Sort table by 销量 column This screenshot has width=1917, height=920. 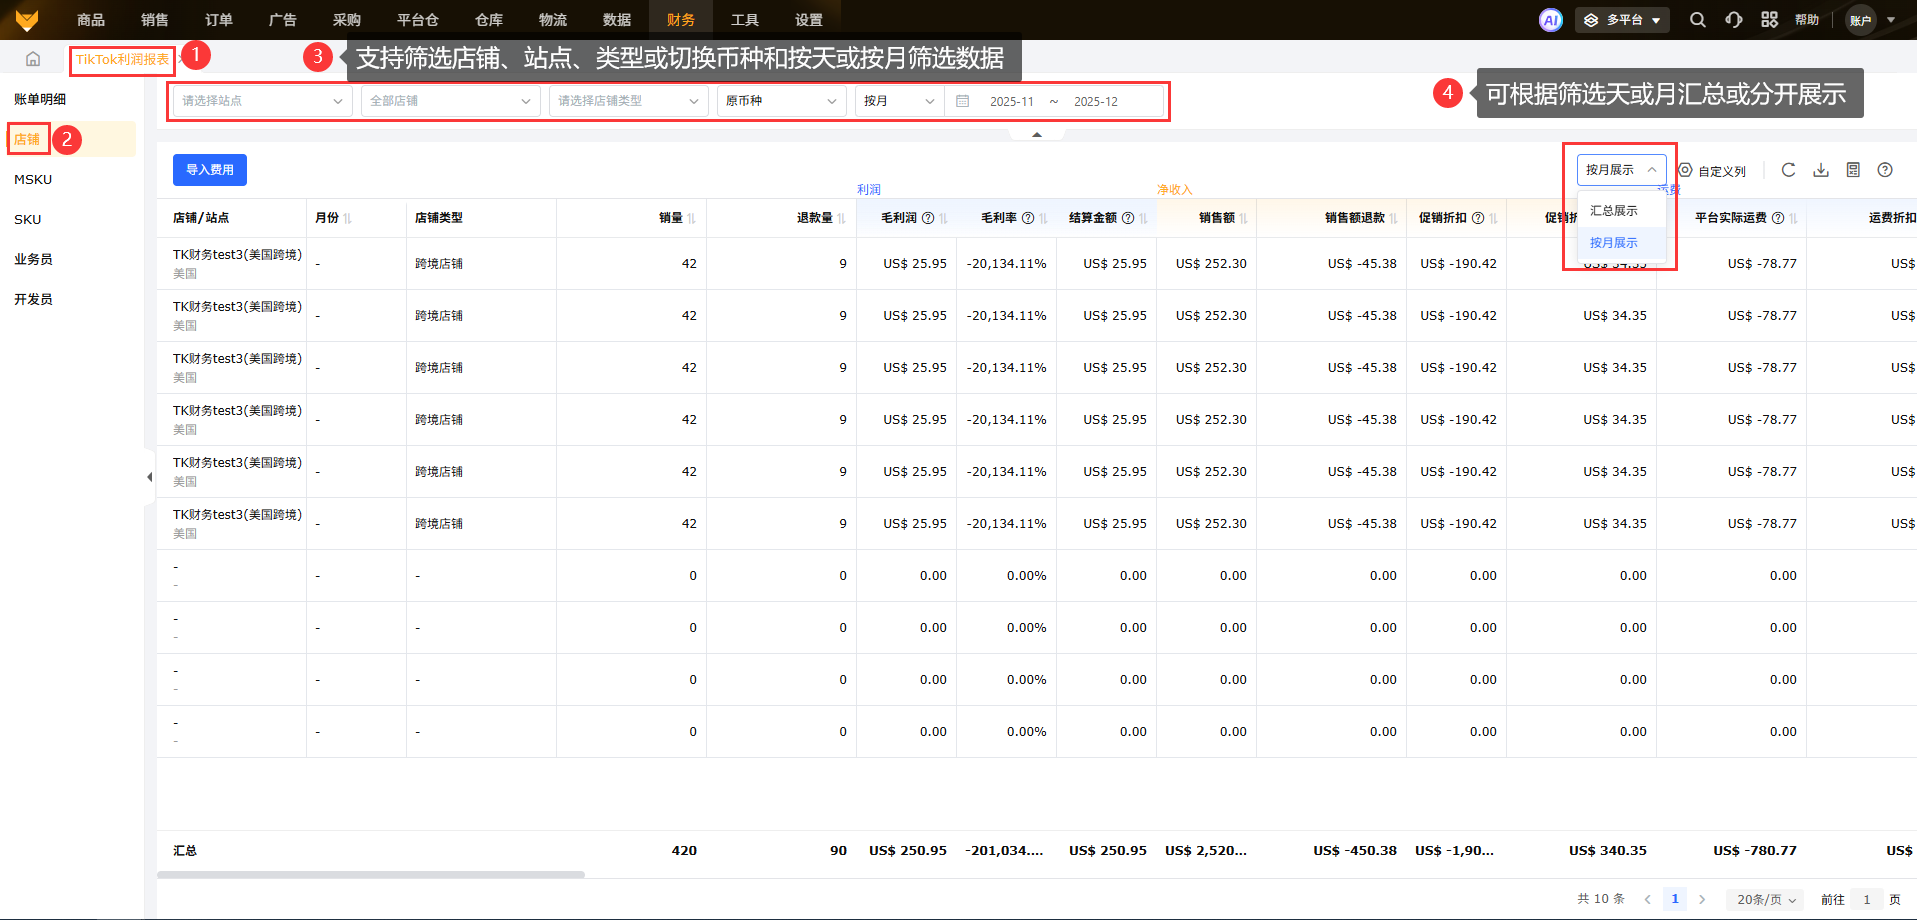691,218
